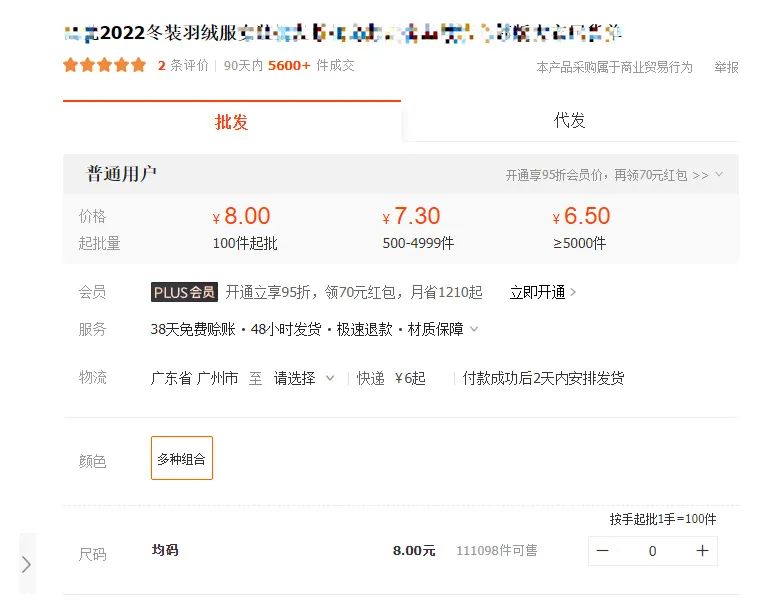The width and height of the screenshot is (772, 602).
Task: Click the arrow next to 立即开通
Action: coord(573,292)
